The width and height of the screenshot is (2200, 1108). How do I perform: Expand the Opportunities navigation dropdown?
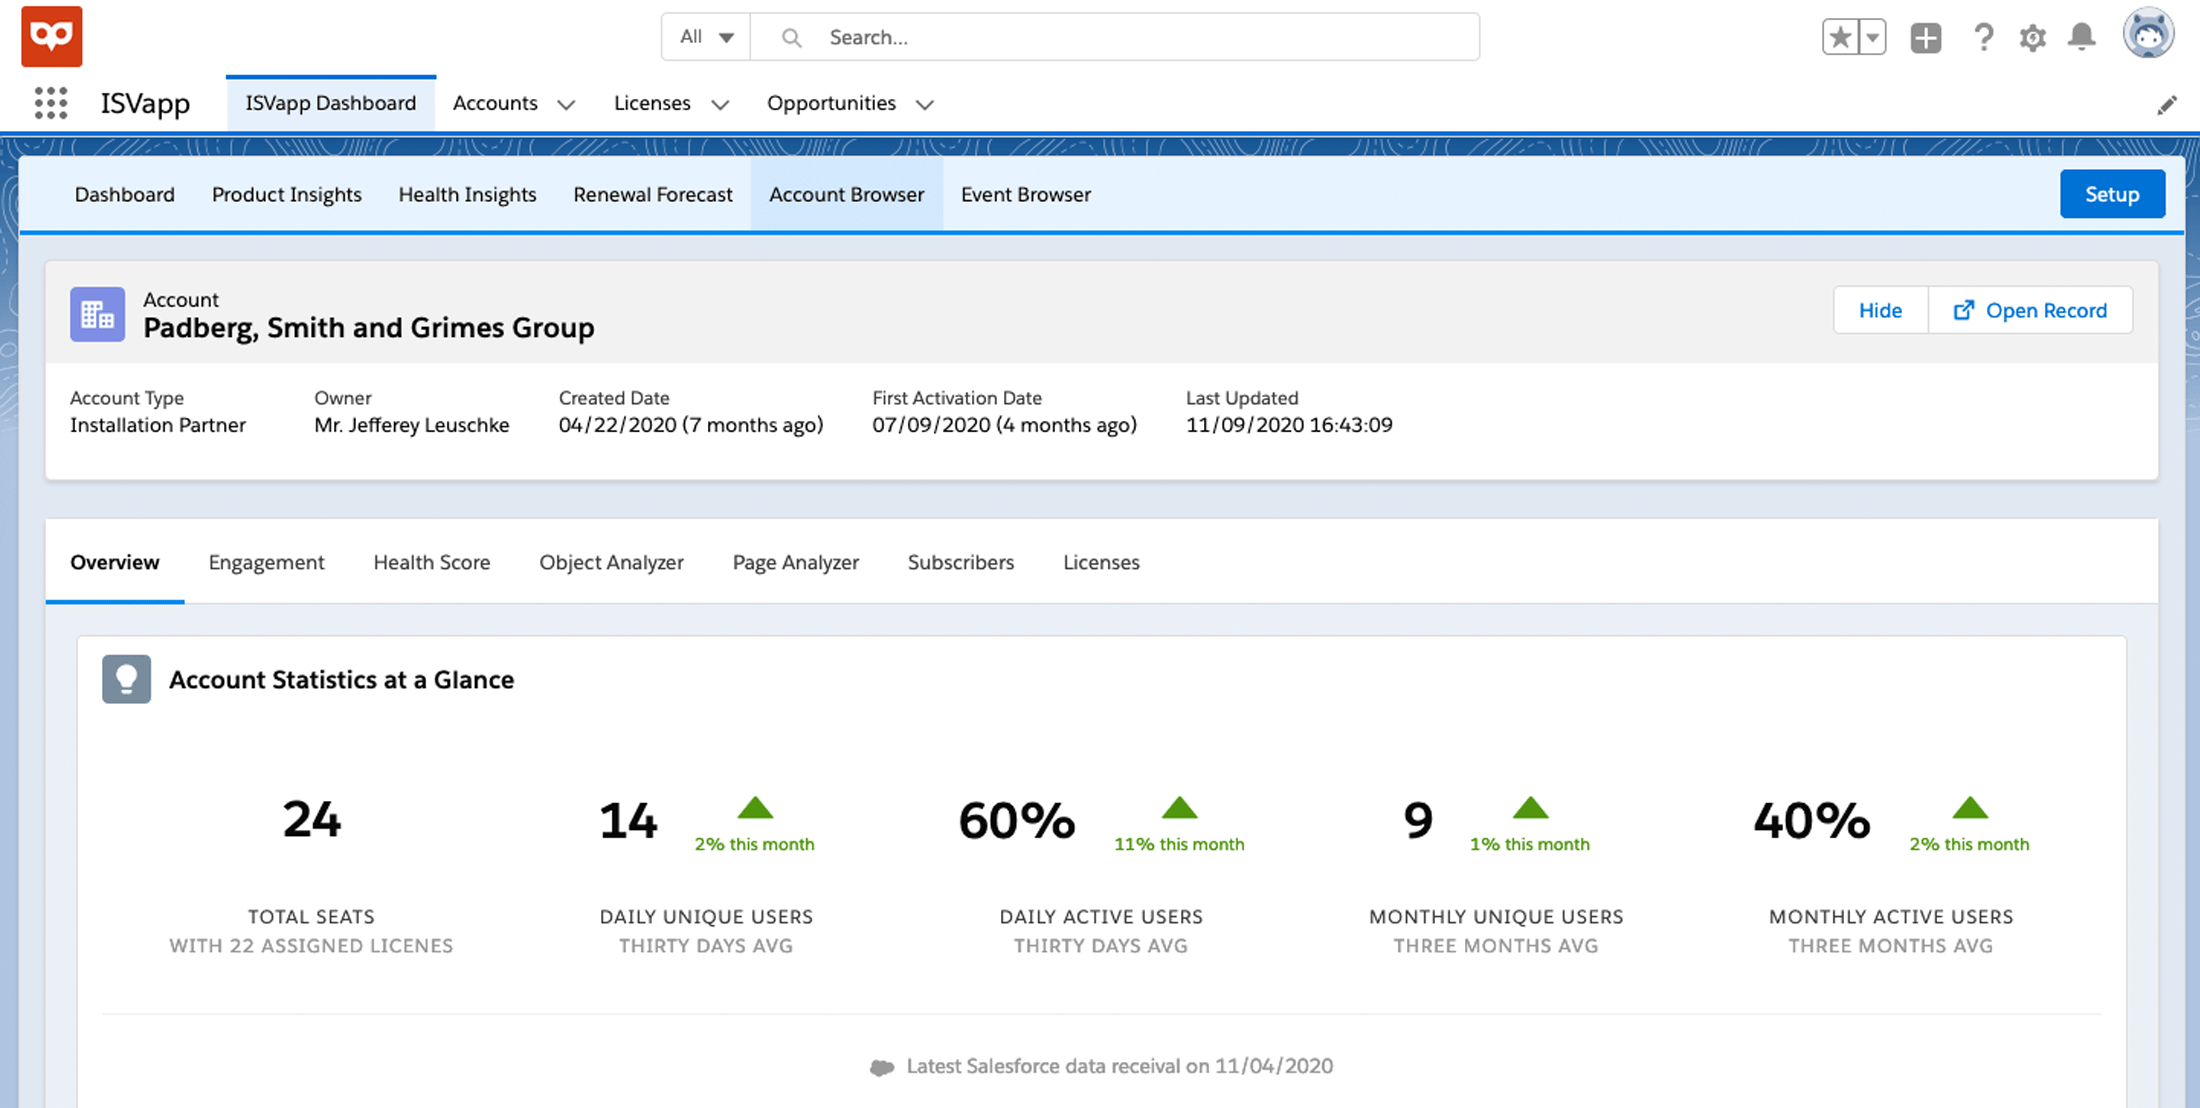924,103
